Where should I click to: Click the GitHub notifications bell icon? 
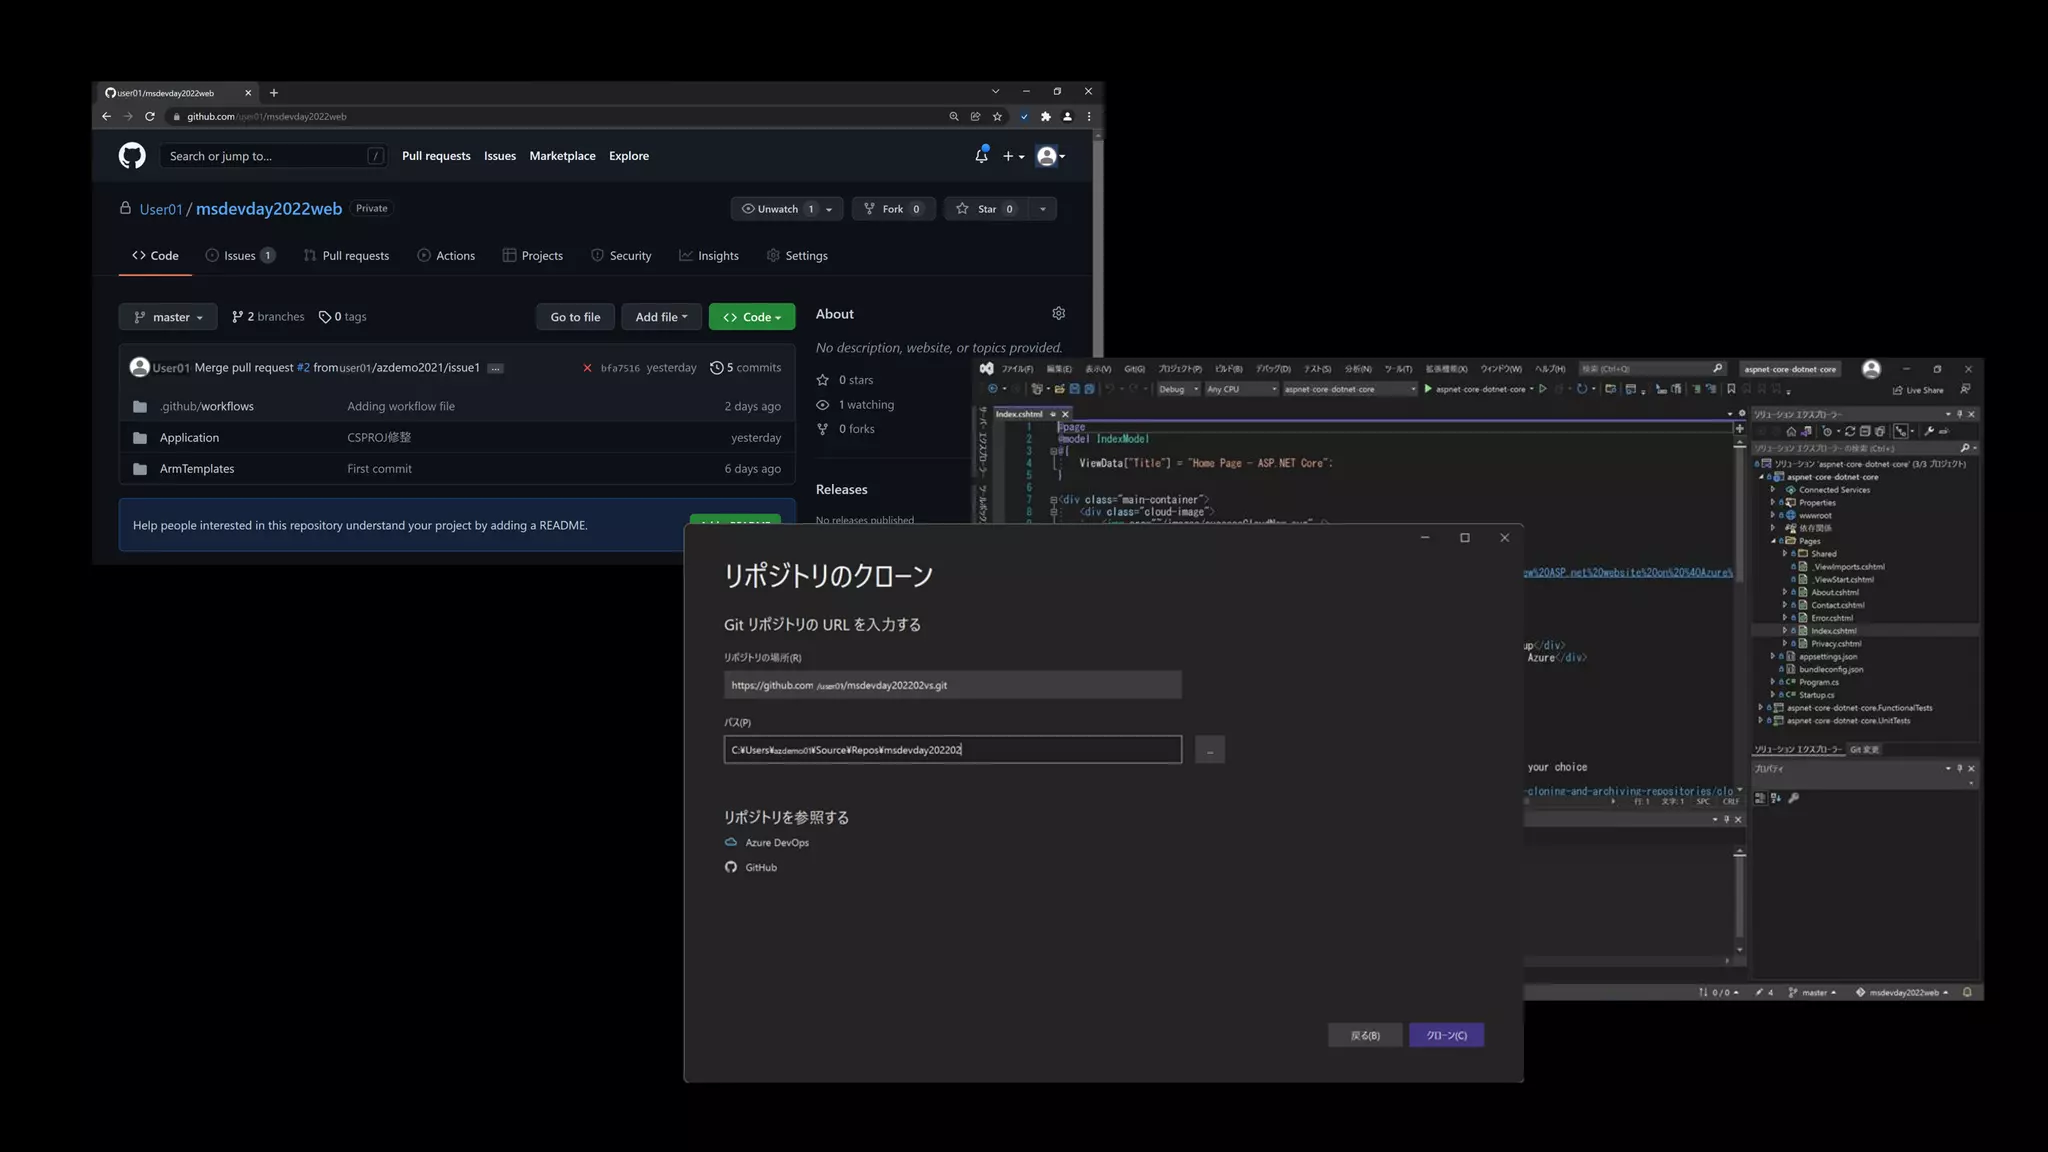981,156
